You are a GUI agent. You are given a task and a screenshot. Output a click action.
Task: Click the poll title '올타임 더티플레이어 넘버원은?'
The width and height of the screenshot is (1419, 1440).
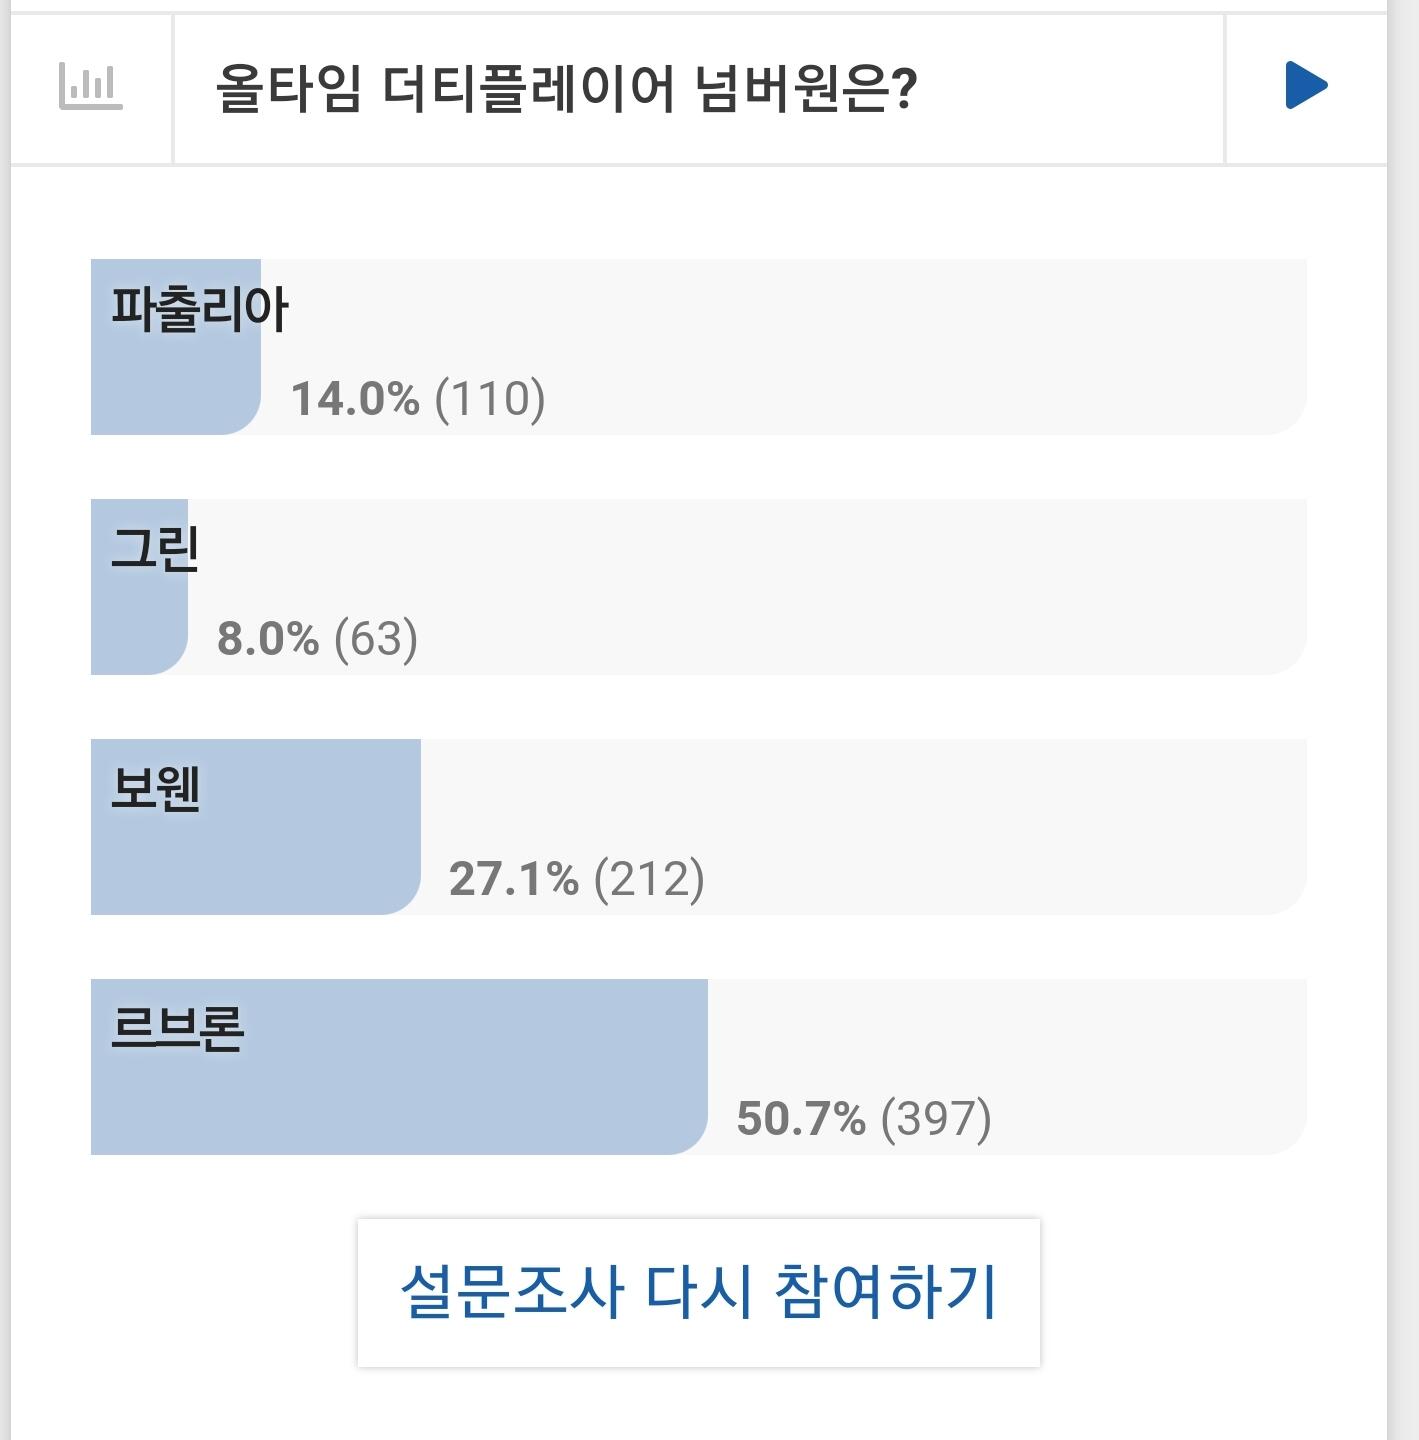pos(566,89)
